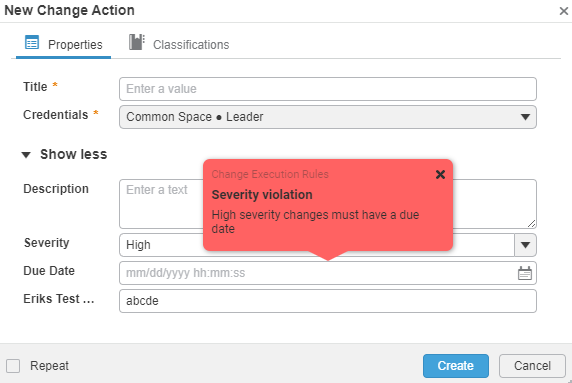Screen dimensions: 572x383
Task: Click the Classifications tab icon
Action: [137, 42]
